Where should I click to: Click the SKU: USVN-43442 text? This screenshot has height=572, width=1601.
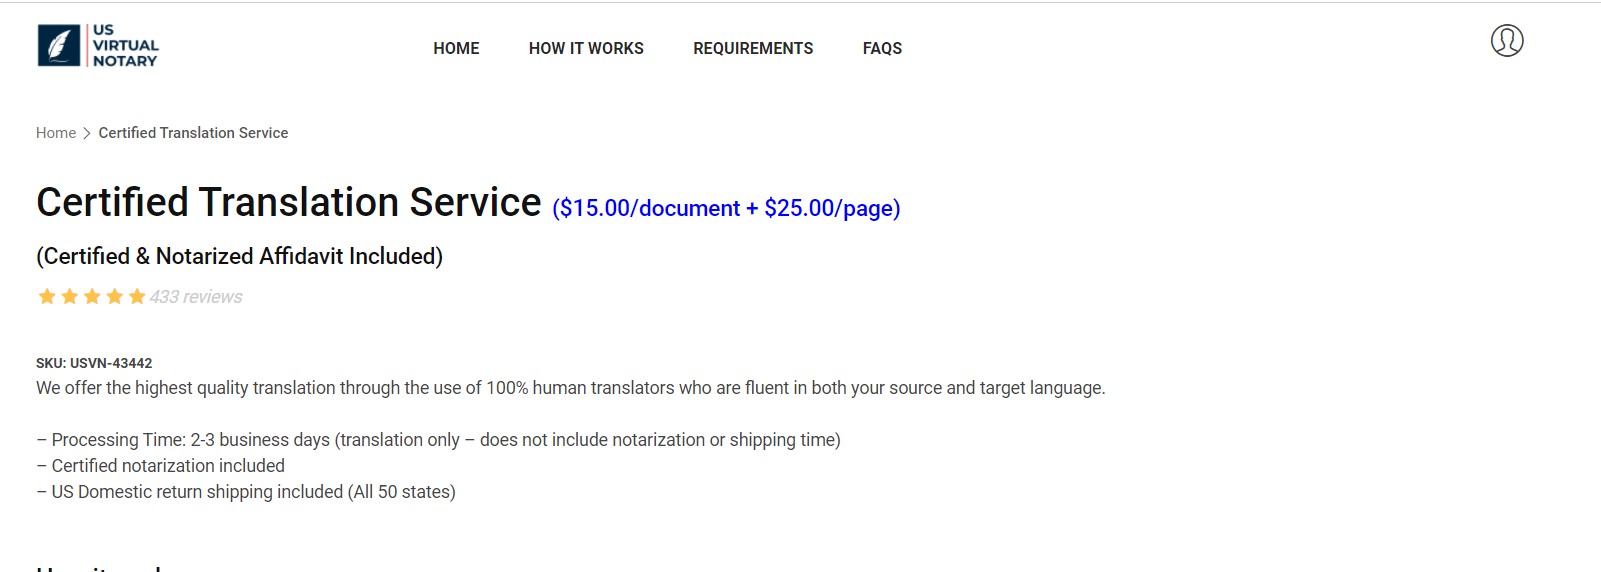tap(94, 363)
